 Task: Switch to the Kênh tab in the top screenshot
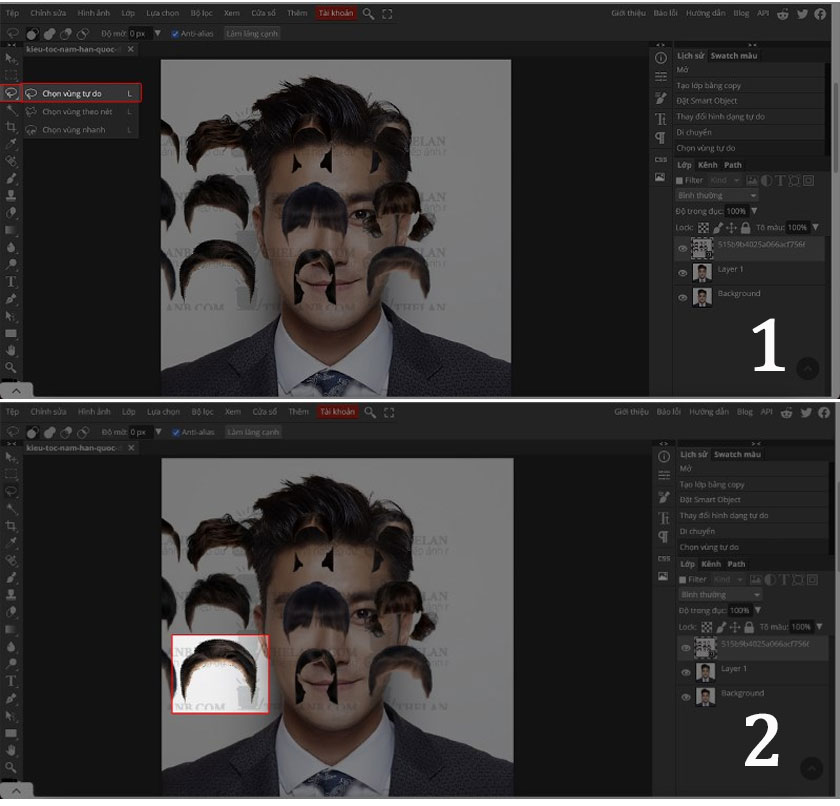[x=708, y=165]
